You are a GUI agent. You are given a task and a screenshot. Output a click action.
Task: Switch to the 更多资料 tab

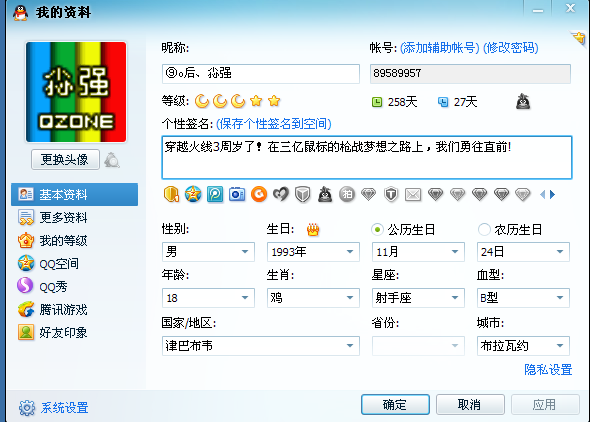tap(75, 217)
